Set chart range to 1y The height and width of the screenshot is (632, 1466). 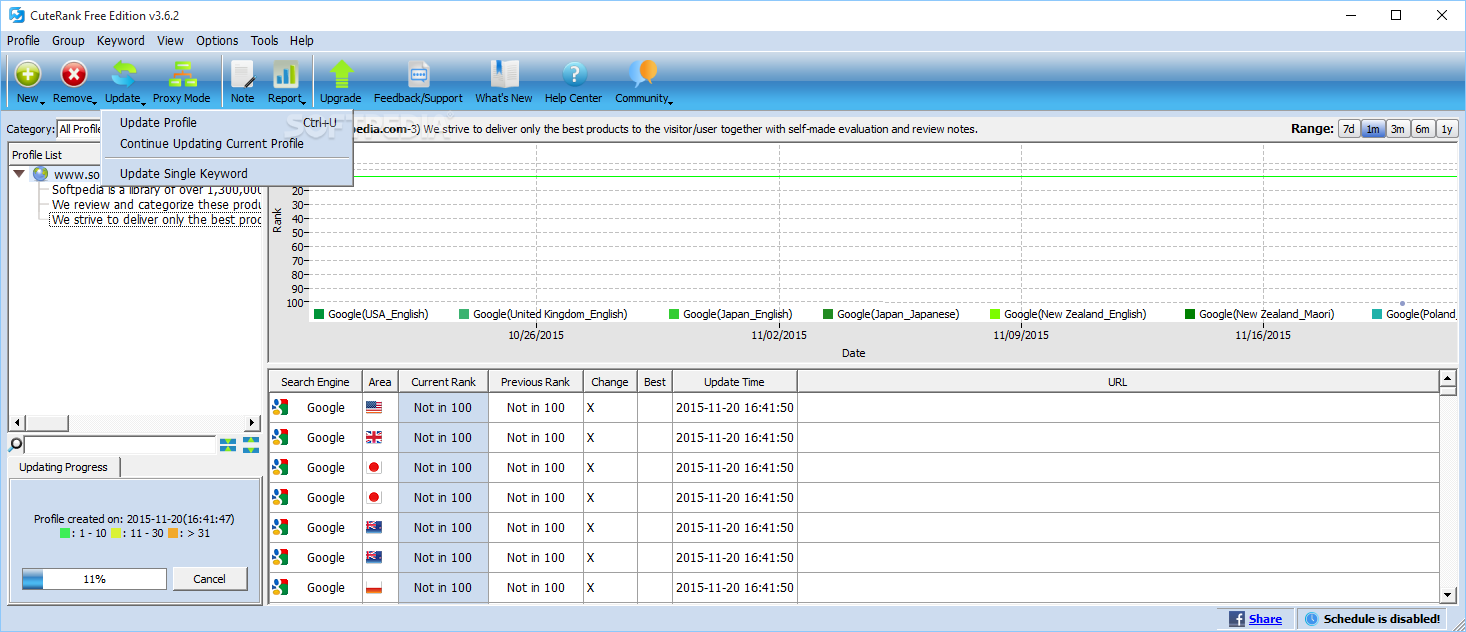tap(1446, 129)
